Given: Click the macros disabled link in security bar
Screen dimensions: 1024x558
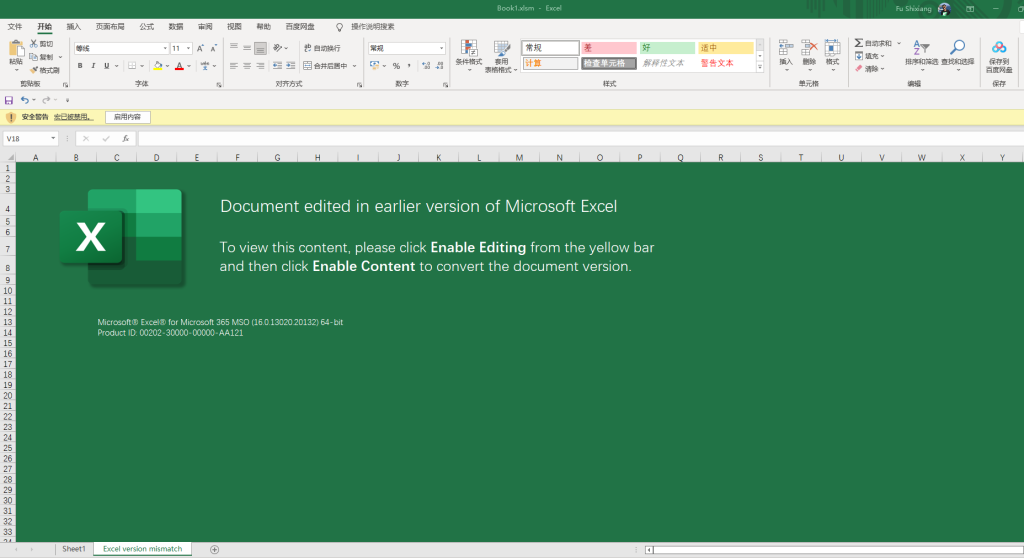Looking at the screenshot, I should (x=73, y=117).
